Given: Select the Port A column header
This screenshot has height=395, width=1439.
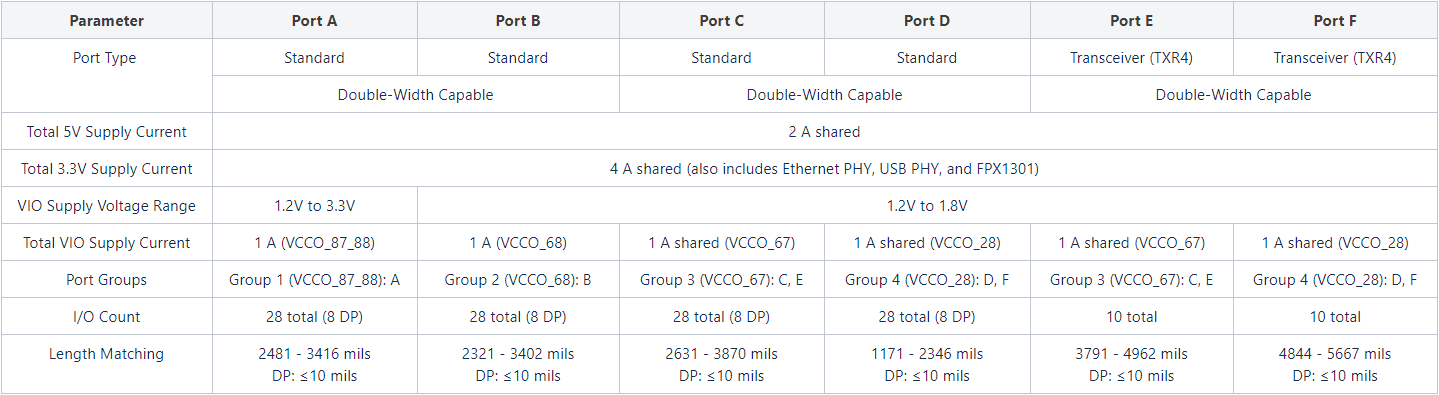Looking at the screenshot, I should point(314,20).
